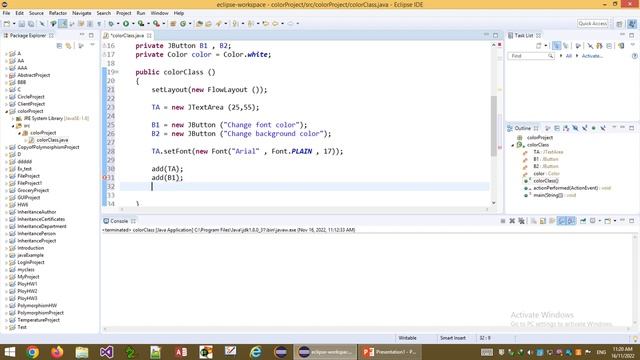Screen dimensions: 640x360
Task: Toggle Hide Static Members in Outline toolbar
Action: [x=584, y=128]
